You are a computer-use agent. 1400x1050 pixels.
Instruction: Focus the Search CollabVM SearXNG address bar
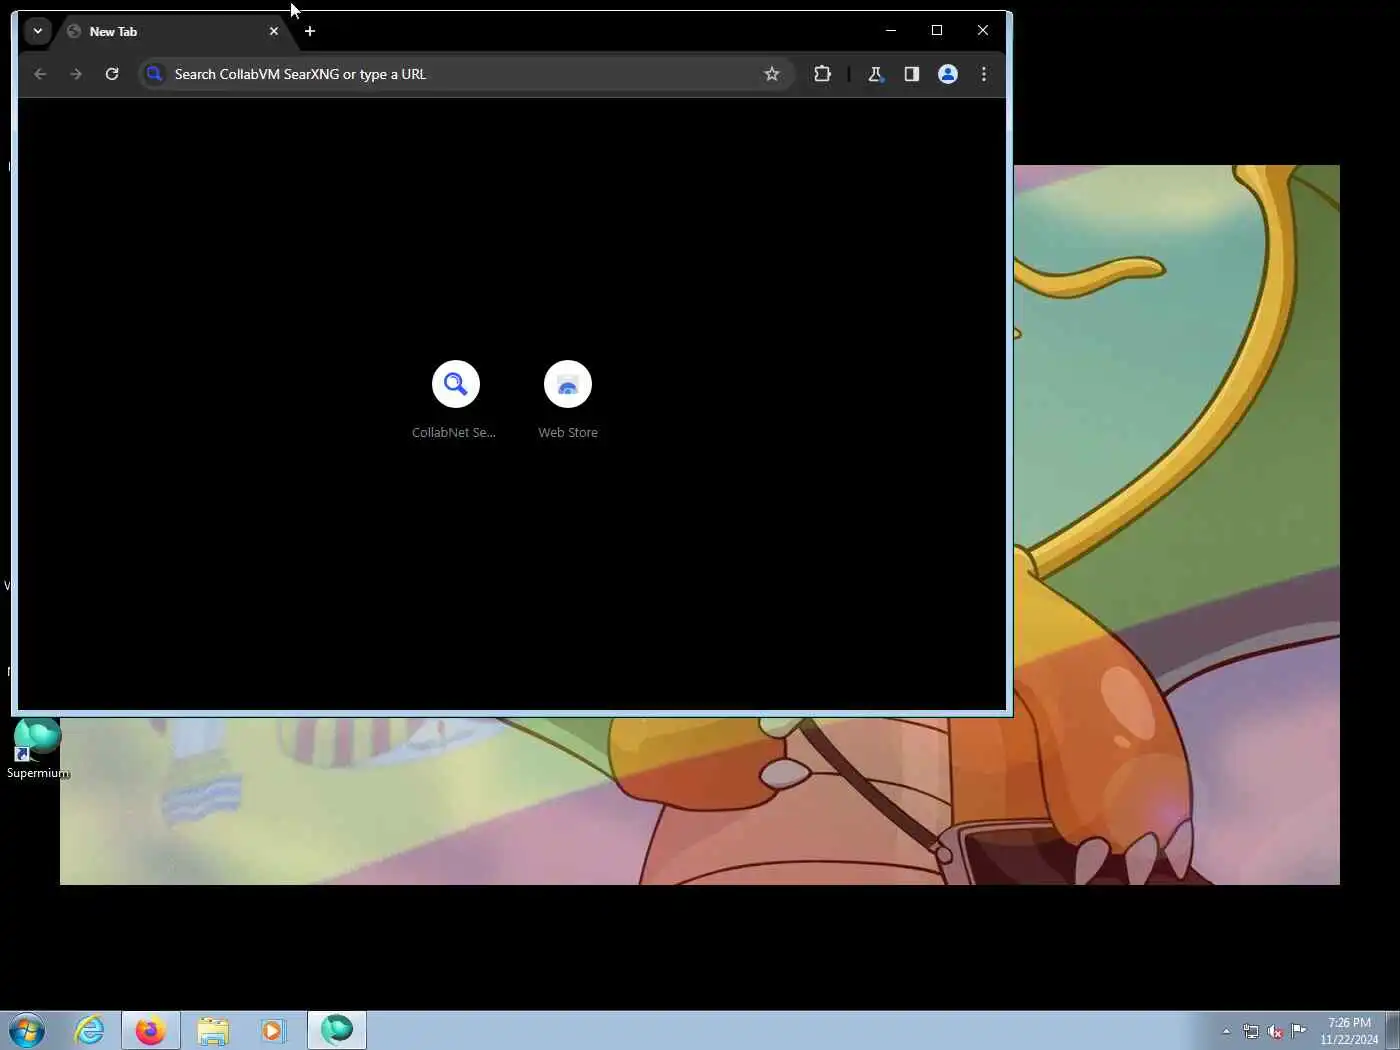point(466,74)
